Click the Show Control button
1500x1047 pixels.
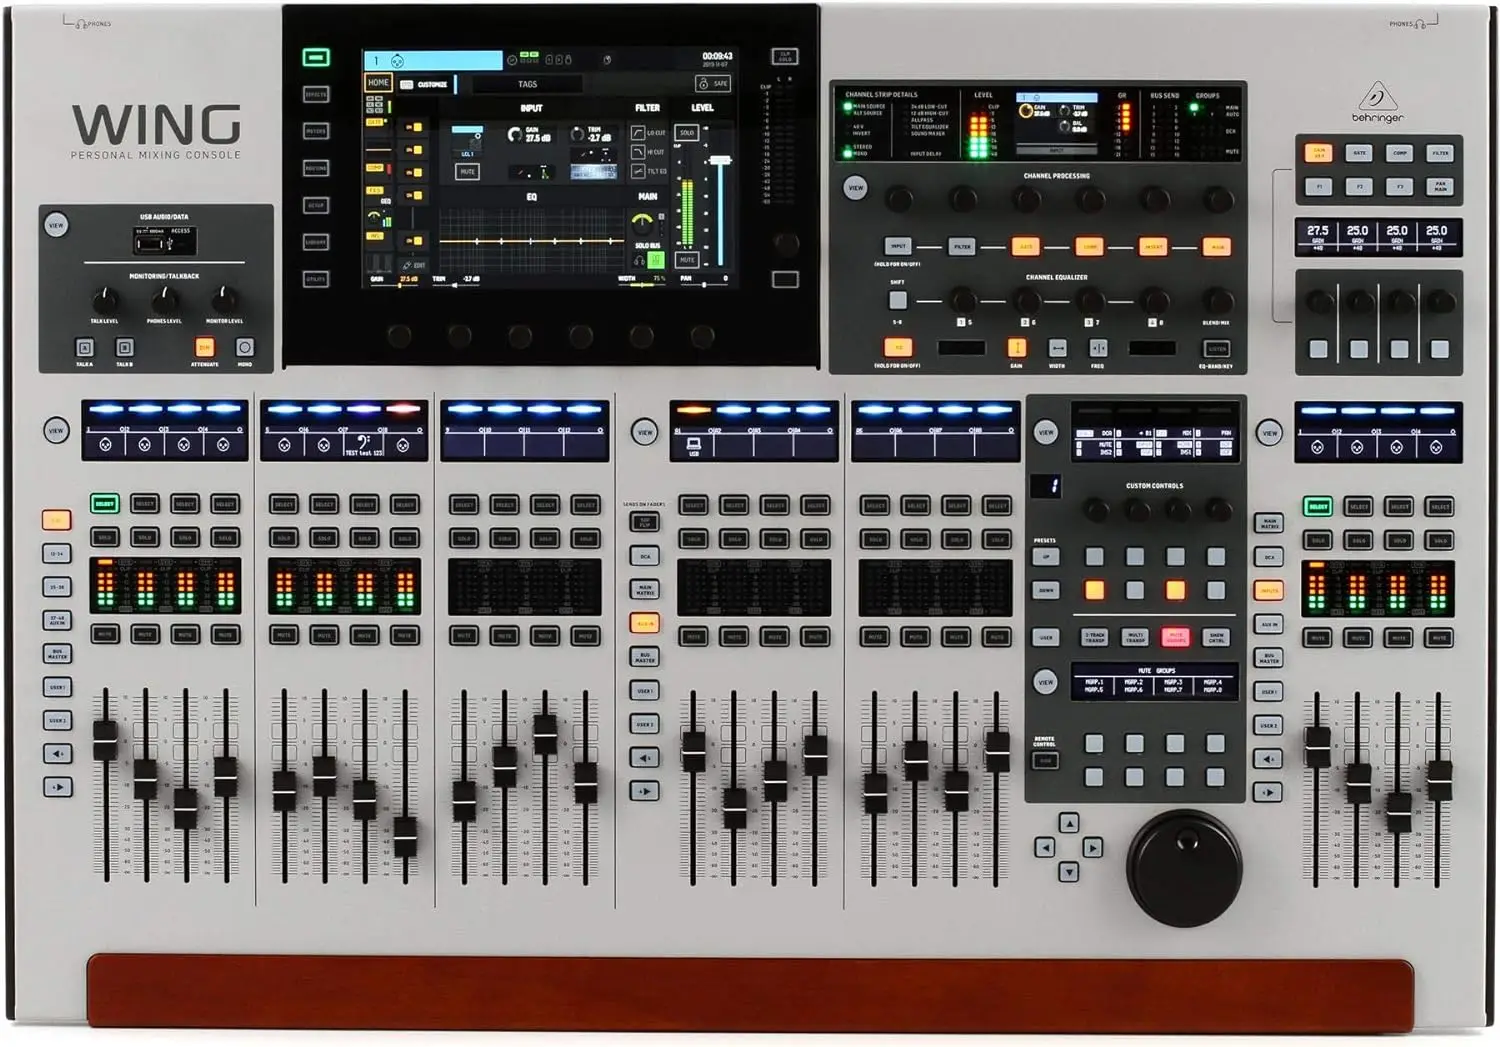(x=1216, y=636)
